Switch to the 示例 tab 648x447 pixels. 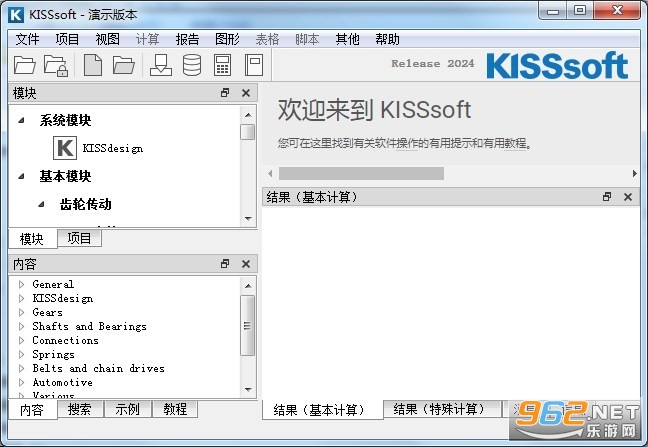coord(128,409)
